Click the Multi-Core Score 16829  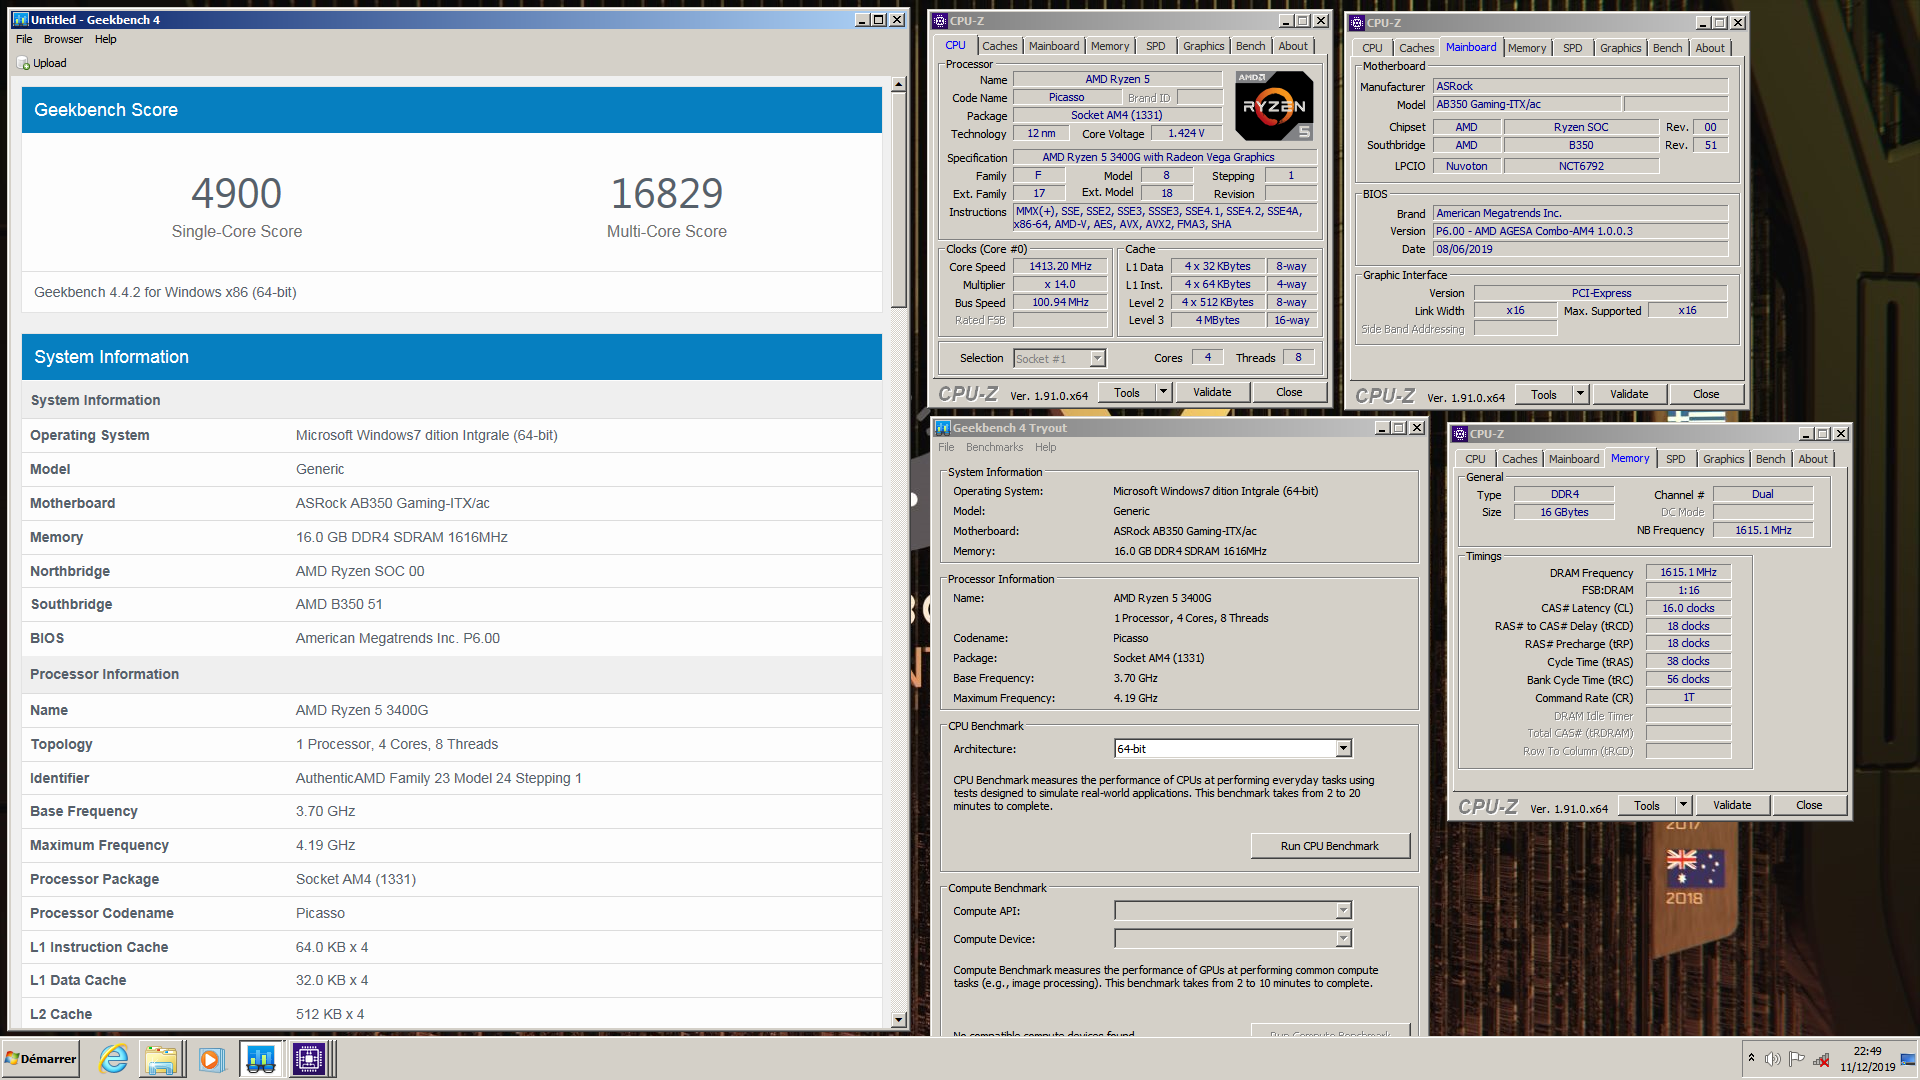click(667, 193)
